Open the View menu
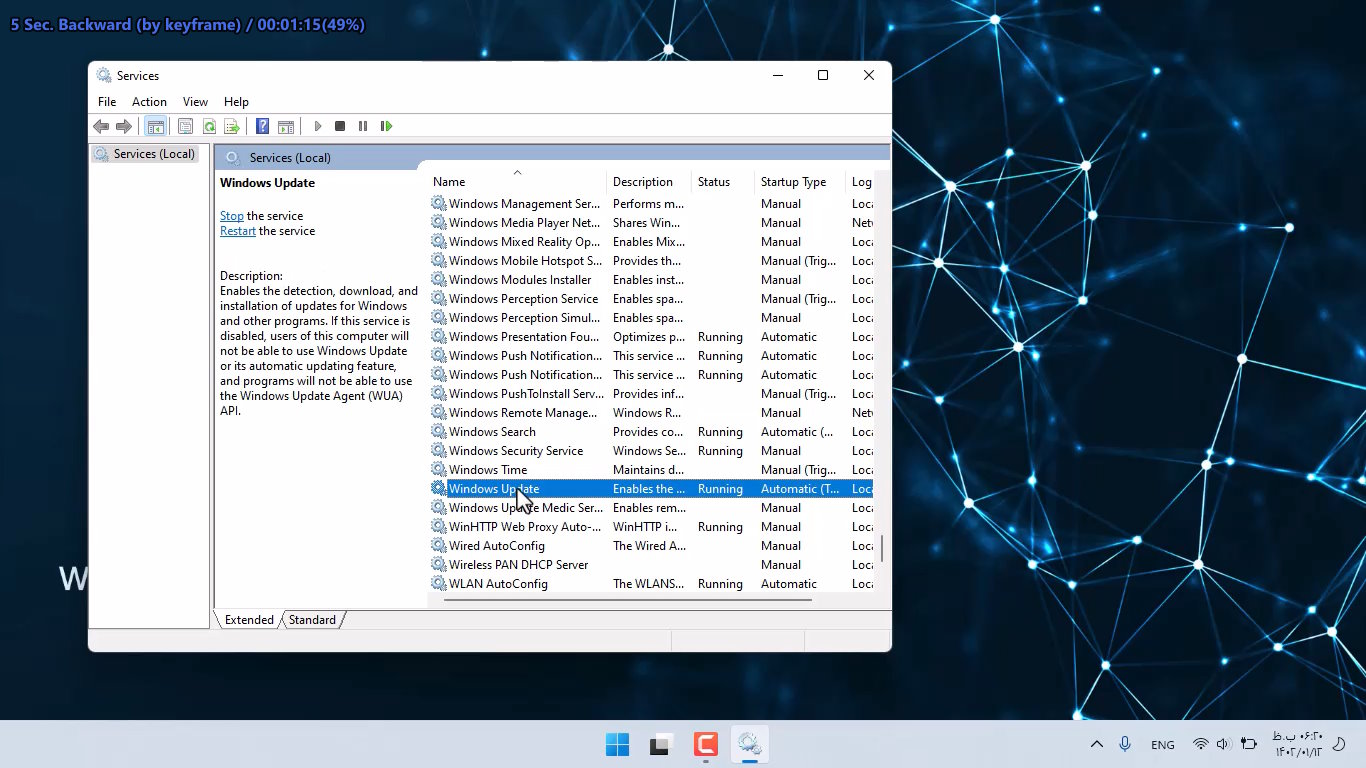This screenshot has width=1366, height=768. tap(195, 102)
